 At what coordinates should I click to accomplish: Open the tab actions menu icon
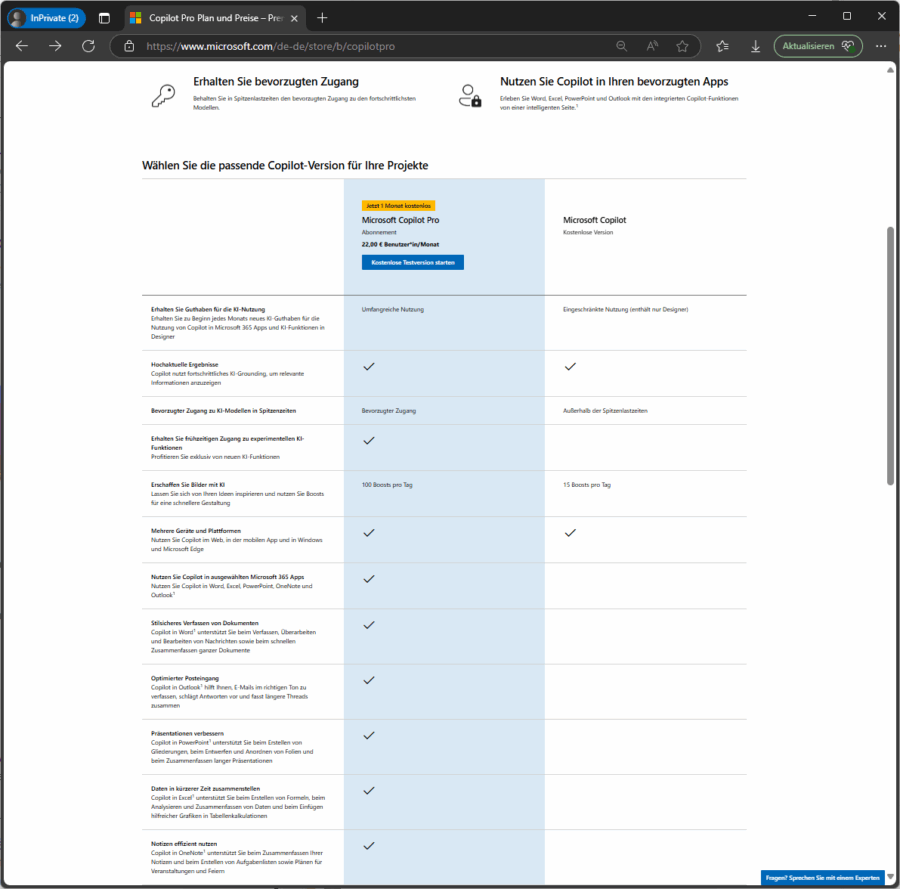104,18
